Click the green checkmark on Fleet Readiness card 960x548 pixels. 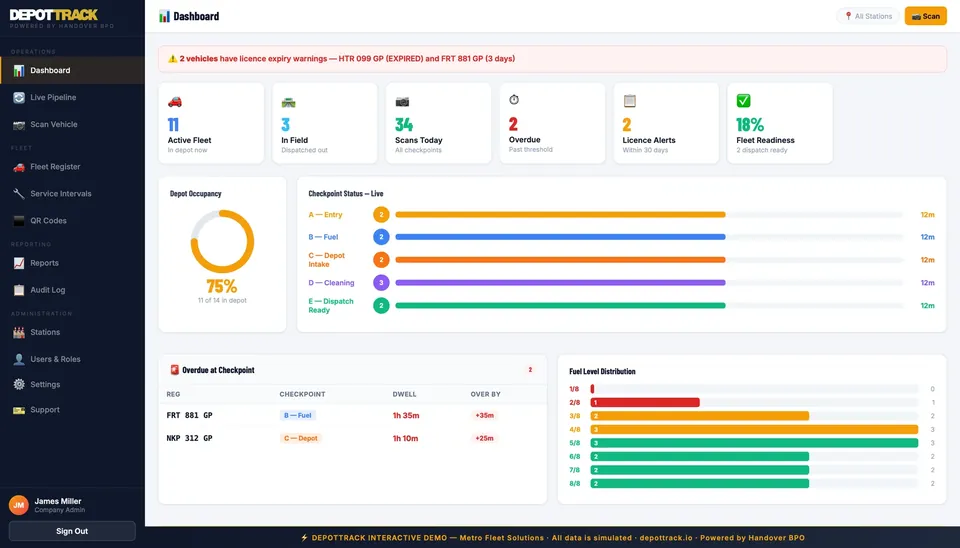click(743, 100)
